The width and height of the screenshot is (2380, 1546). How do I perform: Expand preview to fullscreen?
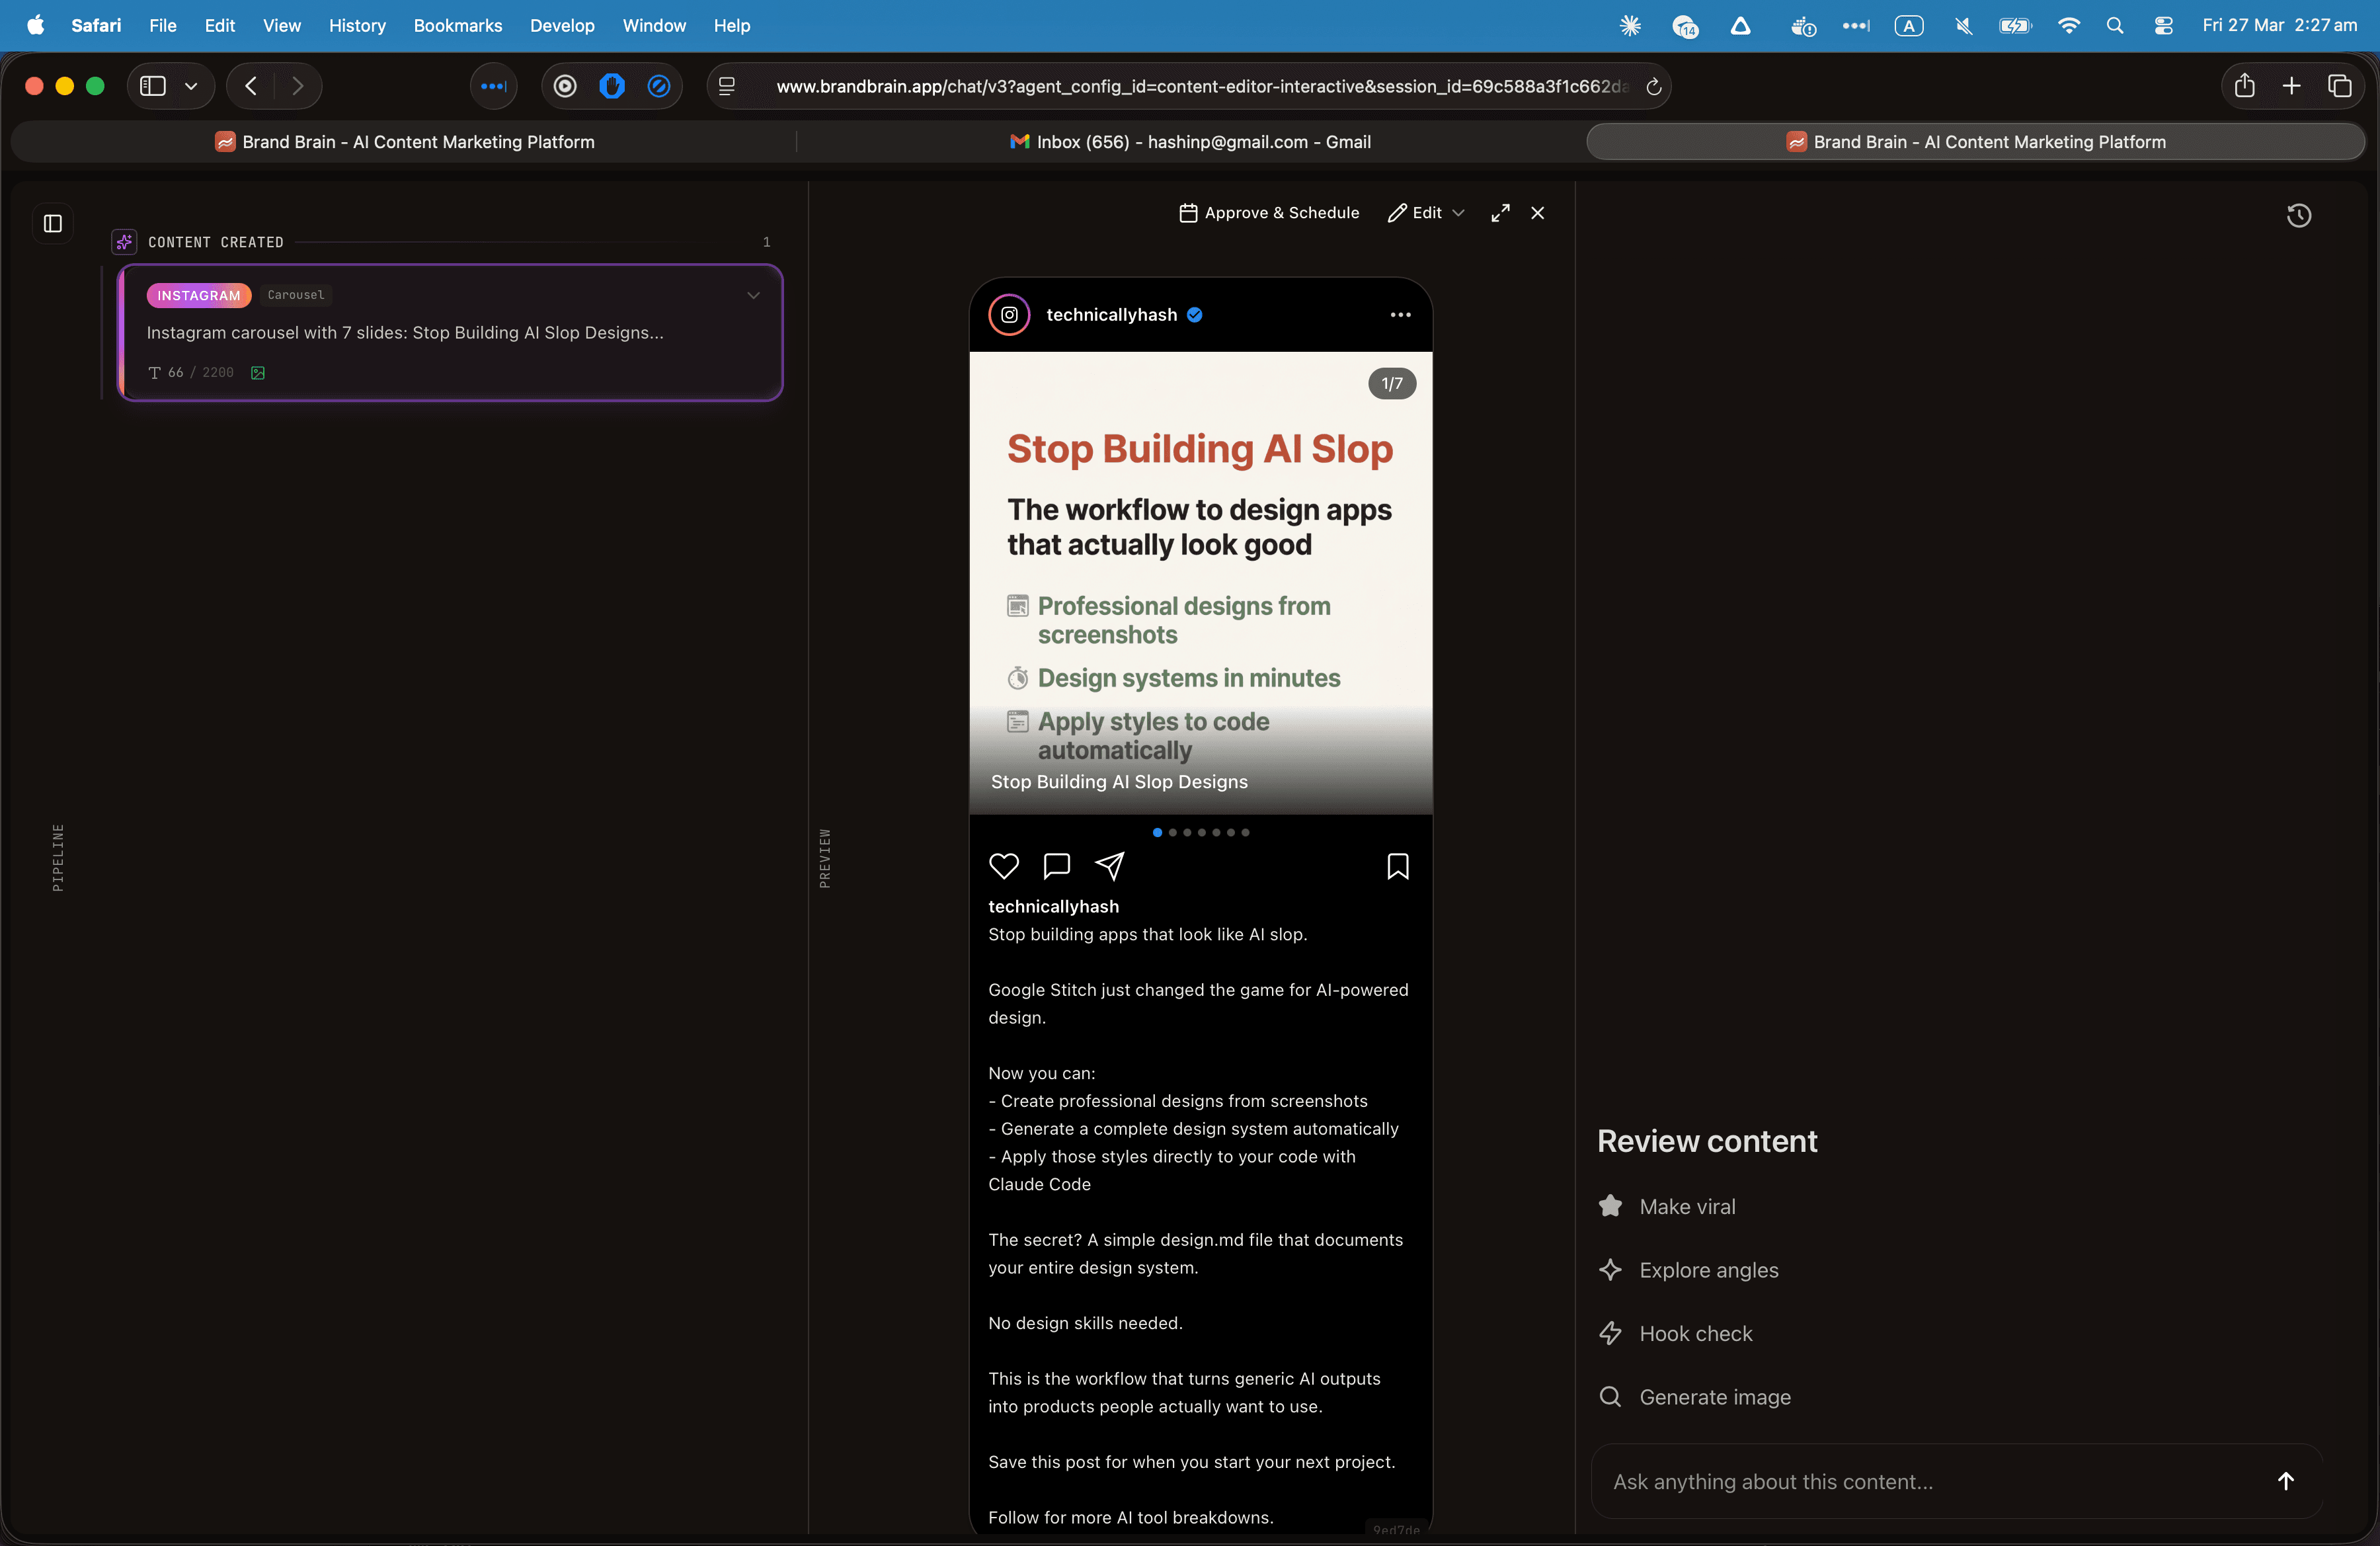[x=1500, y=213]
